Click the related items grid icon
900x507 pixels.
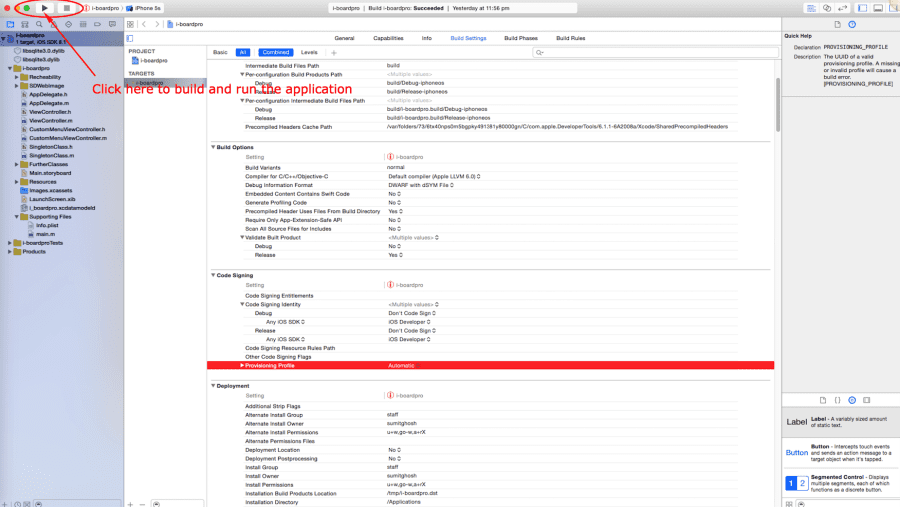click(130, 24)
